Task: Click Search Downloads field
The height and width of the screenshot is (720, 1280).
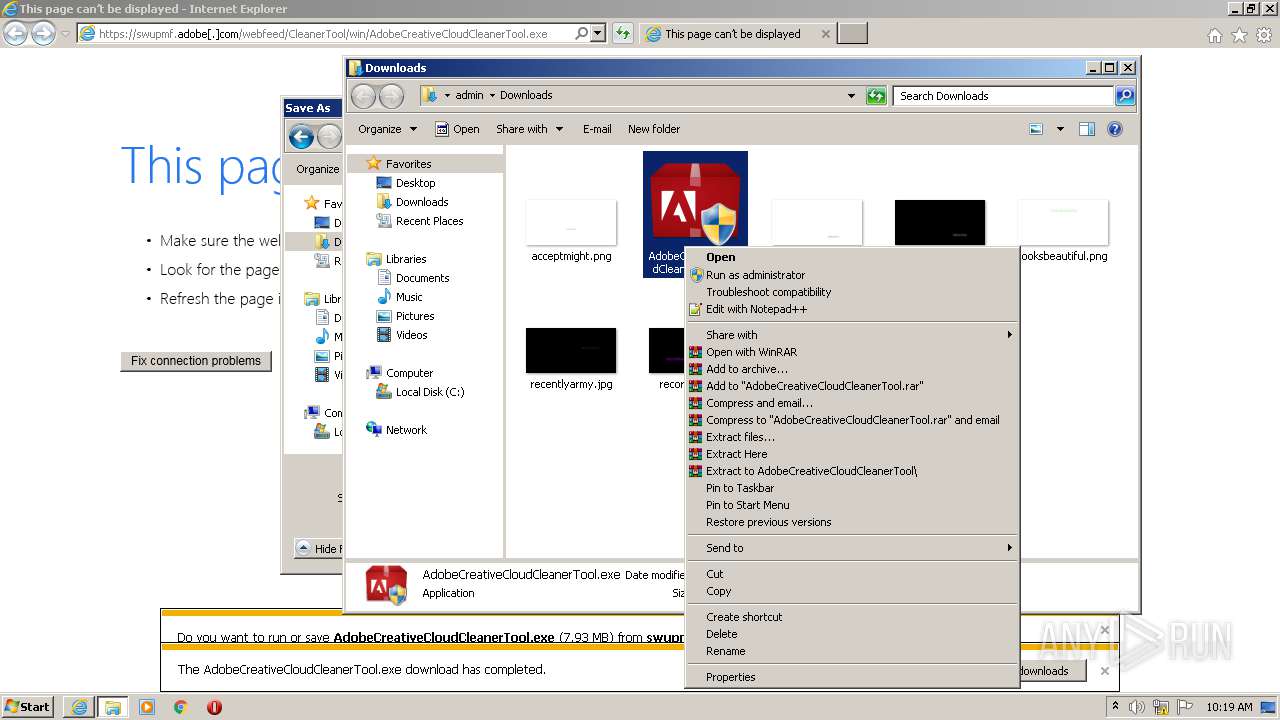Action: 1003,96
